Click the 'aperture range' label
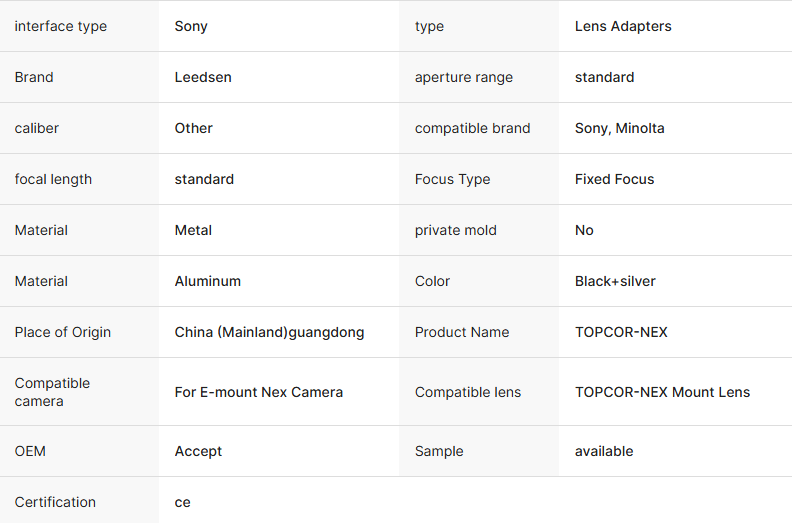Screen dimensions: 792x523 [464, 77]
